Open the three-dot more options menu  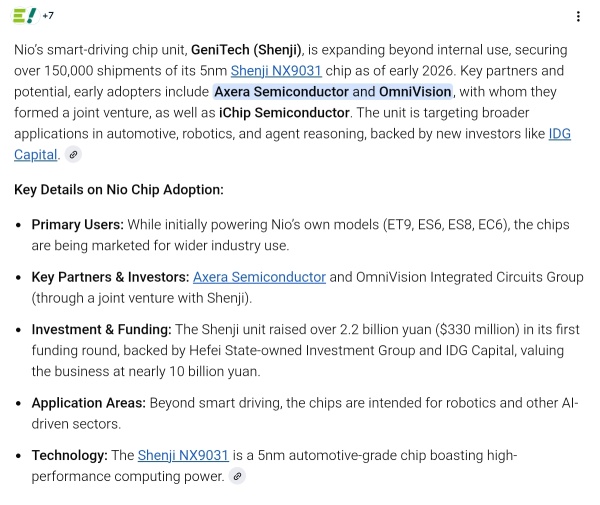click(578, 16)
